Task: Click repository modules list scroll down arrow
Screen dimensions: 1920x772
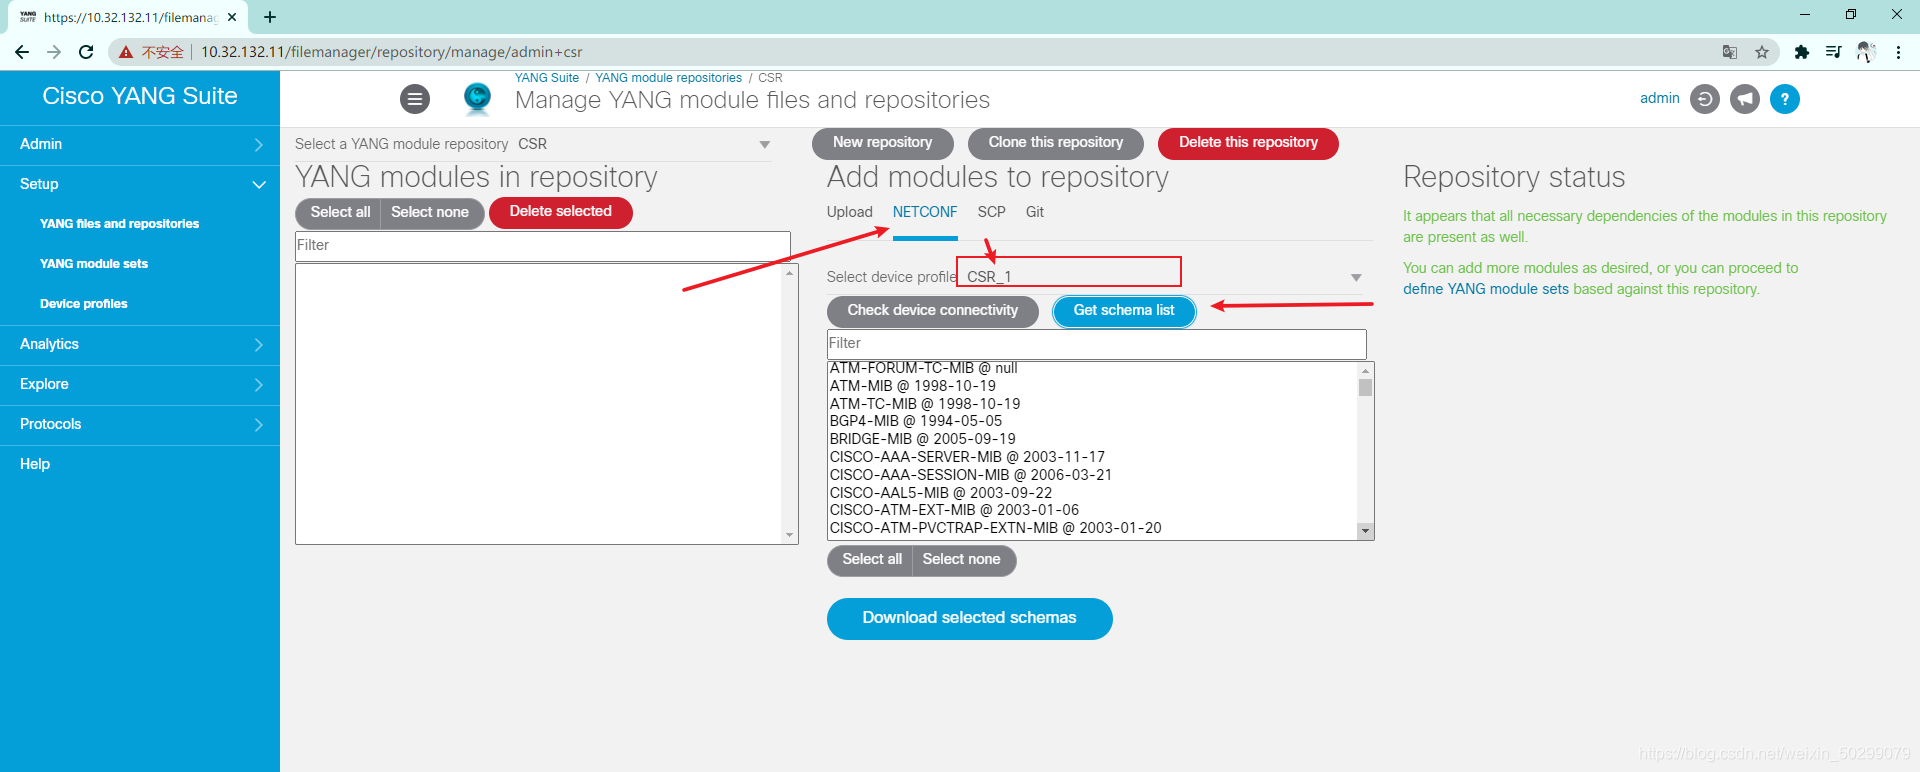Action: (790, 536)
